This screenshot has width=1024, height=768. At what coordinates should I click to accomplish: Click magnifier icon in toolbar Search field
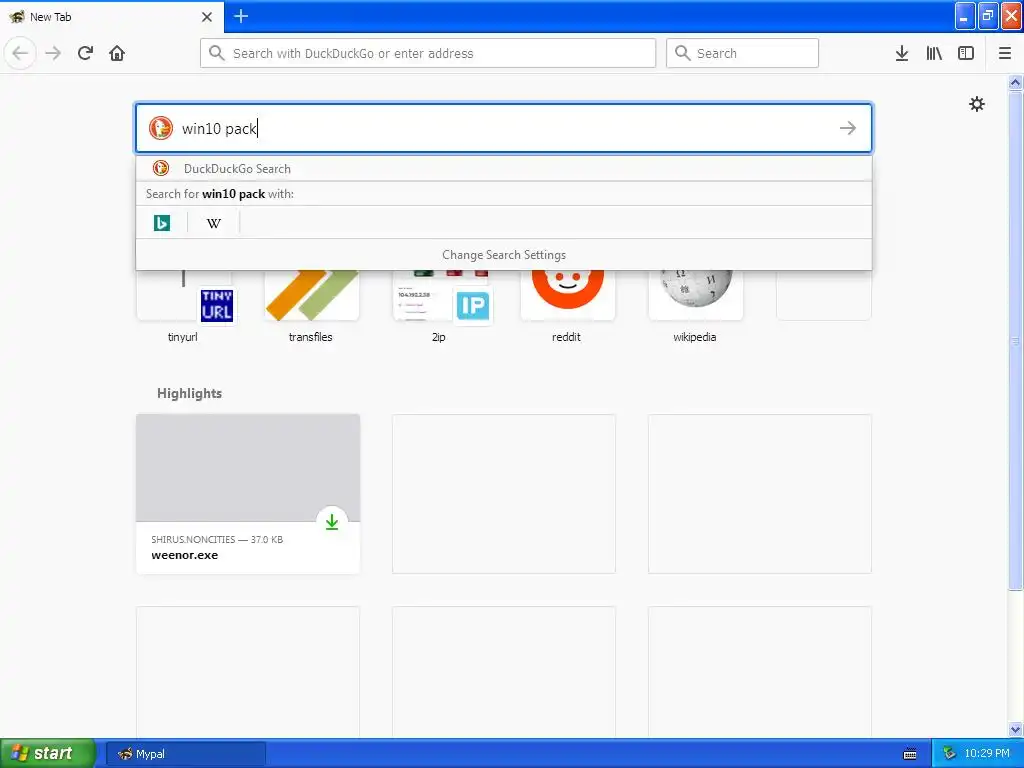[682, 53]
